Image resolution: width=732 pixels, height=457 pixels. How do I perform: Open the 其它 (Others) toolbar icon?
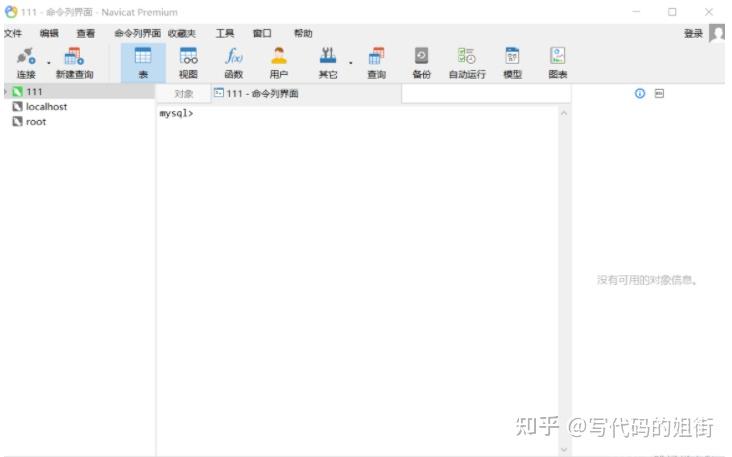(328, 63)
